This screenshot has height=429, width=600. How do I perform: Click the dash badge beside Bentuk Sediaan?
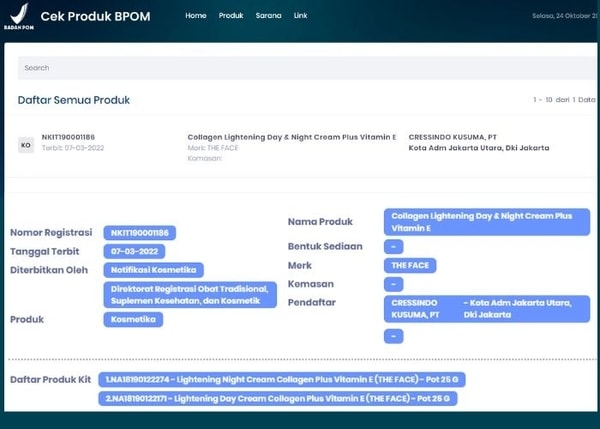(x=393, y=246)
